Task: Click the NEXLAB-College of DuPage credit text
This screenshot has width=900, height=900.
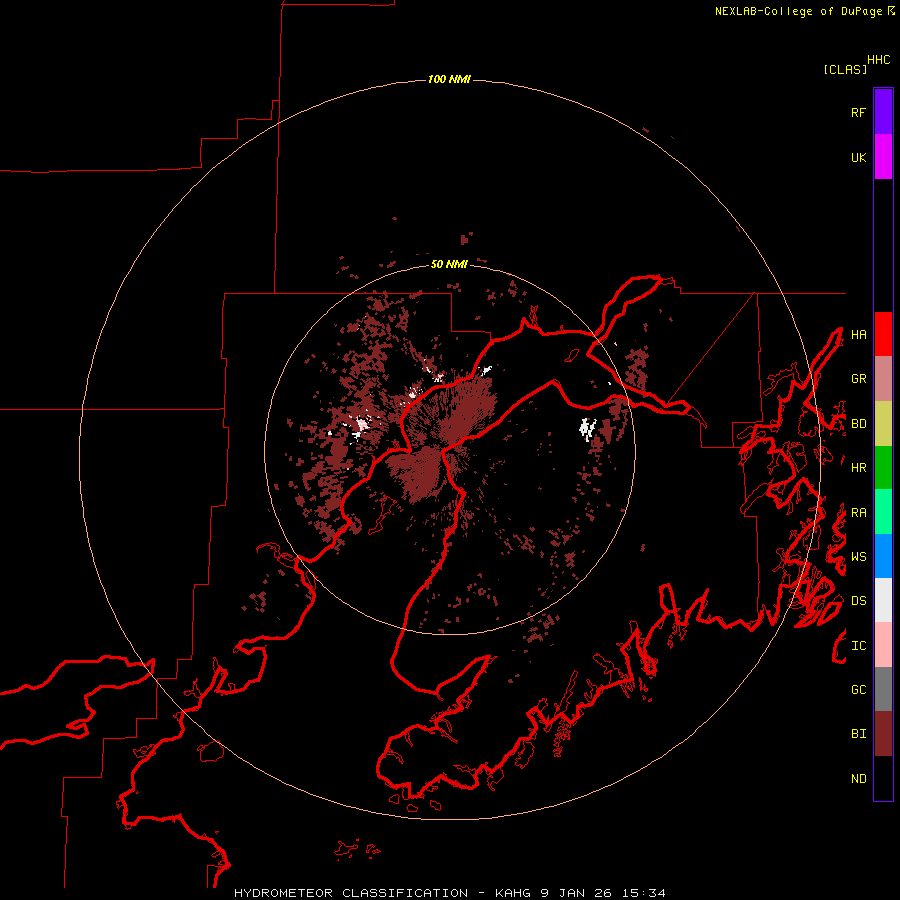Action: (x=798, y=11)
